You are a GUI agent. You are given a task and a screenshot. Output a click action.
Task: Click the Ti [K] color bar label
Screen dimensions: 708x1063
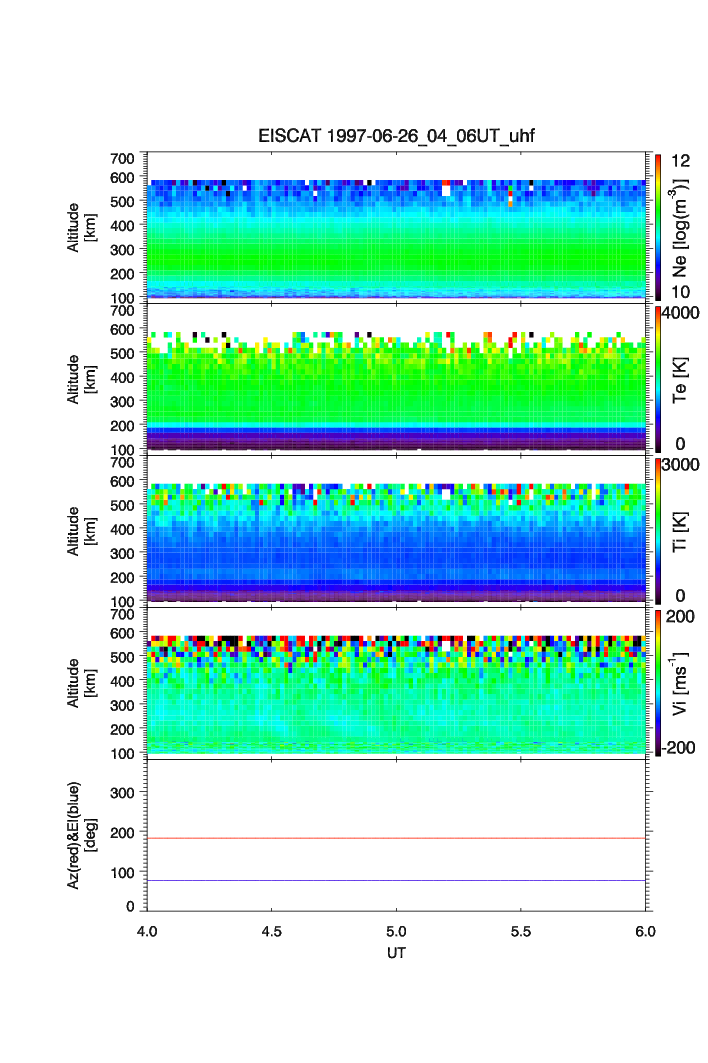(x=680, y=532)
